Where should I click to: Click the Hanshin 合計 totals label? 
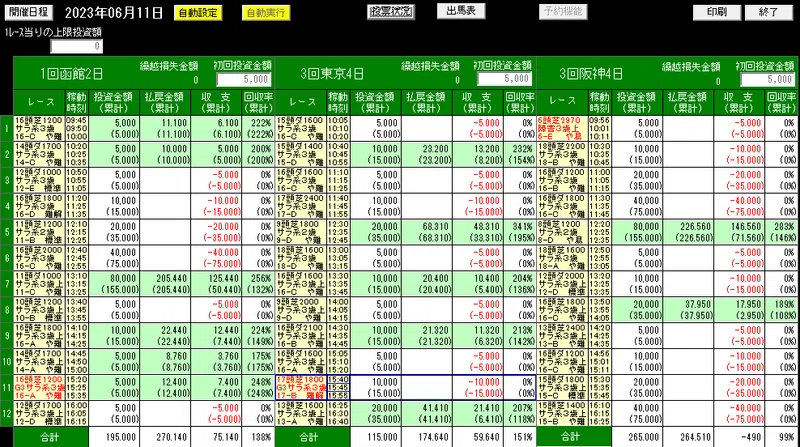tap(574, 437)
